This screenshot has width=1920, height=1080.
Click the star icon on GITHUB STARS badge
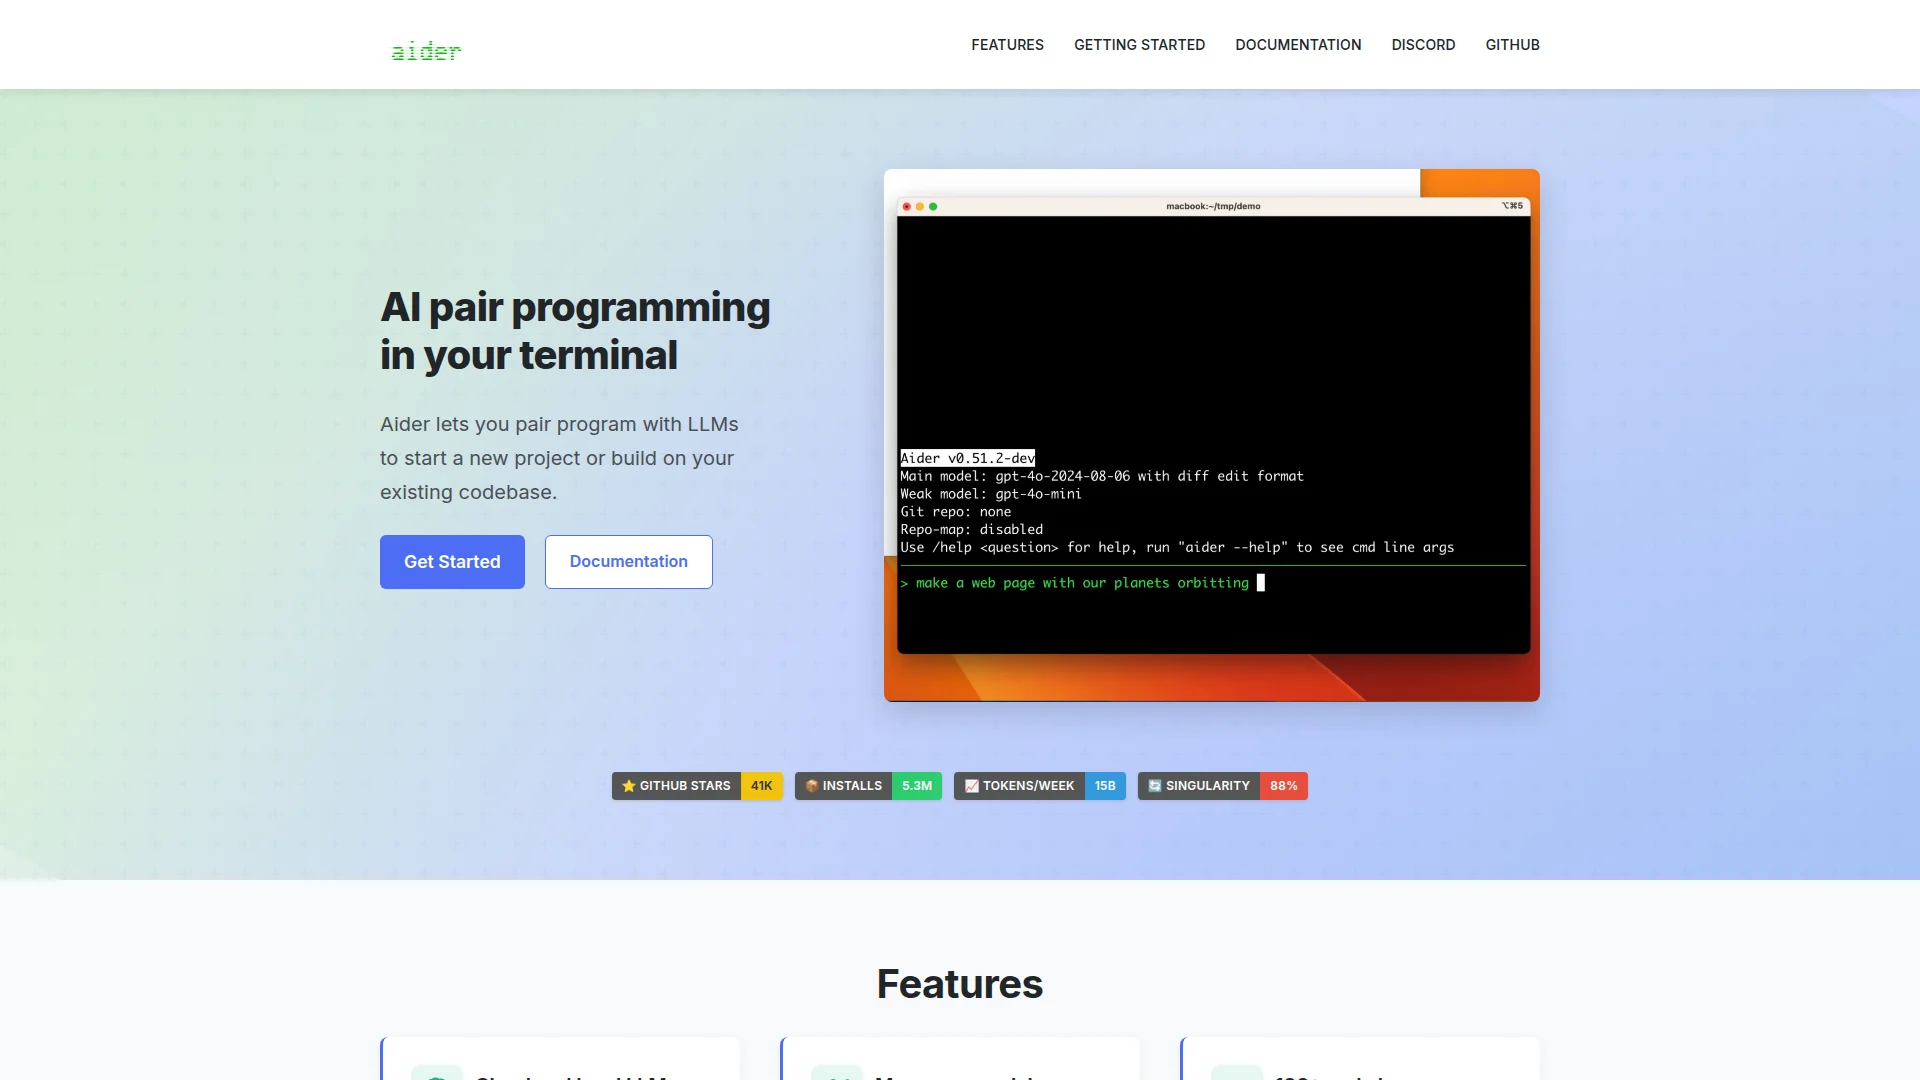point(629,786)
